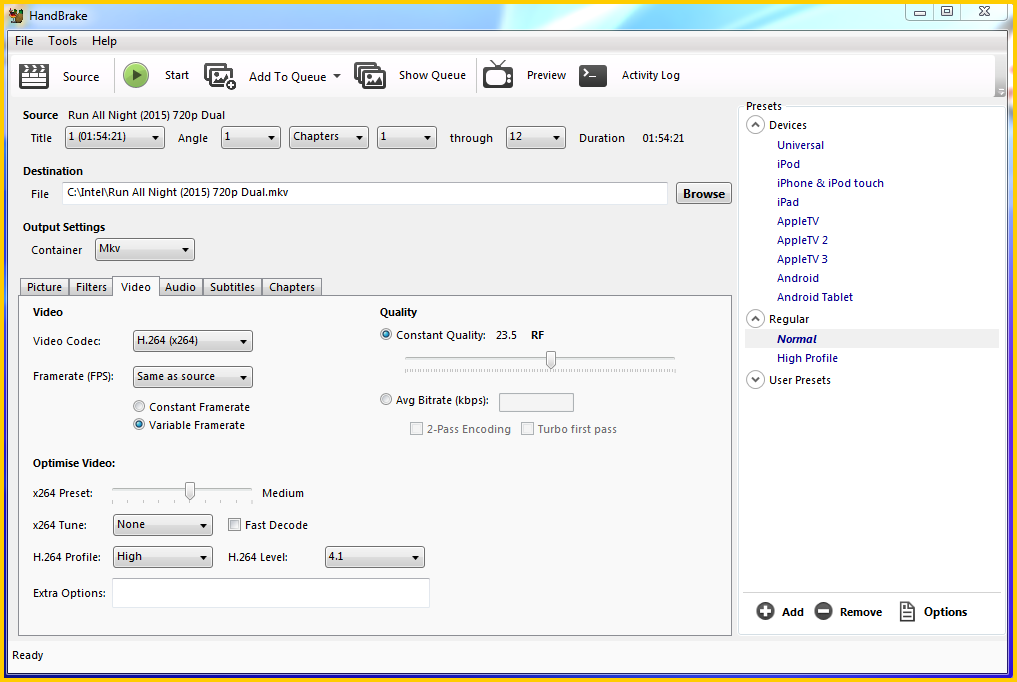1017x682 pixels.
Task: Open the Container Mkv dropdown
Action: point(145,250)
